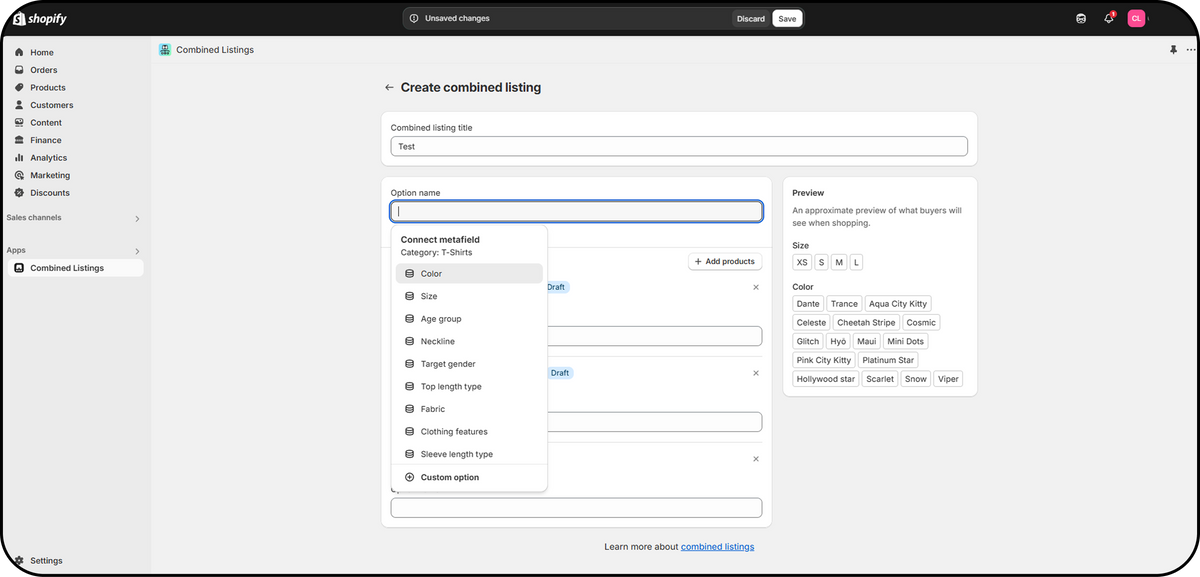Image resolution: width=1200 pixels, height=577 pixels.
Task: Click the Add products button
Action: [725, 262]
